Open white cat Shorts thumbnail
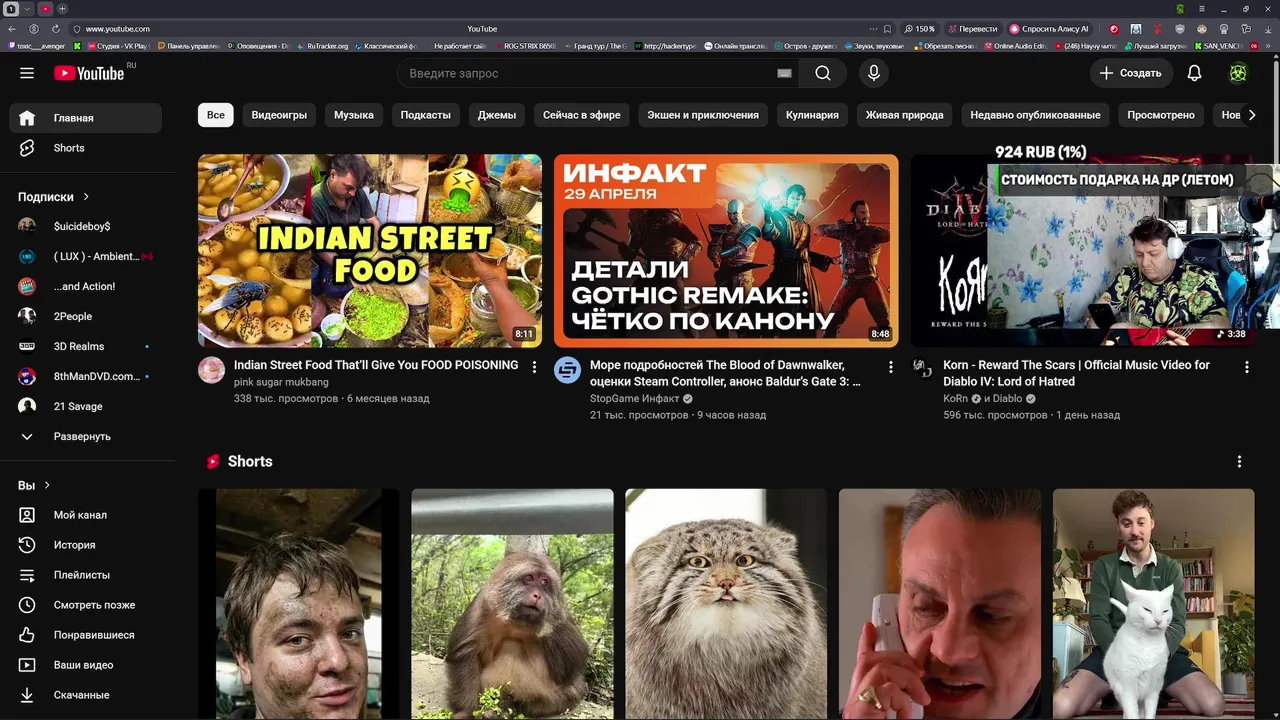The width and height of the screenshot is (1280, 720). coord(1153,604)
